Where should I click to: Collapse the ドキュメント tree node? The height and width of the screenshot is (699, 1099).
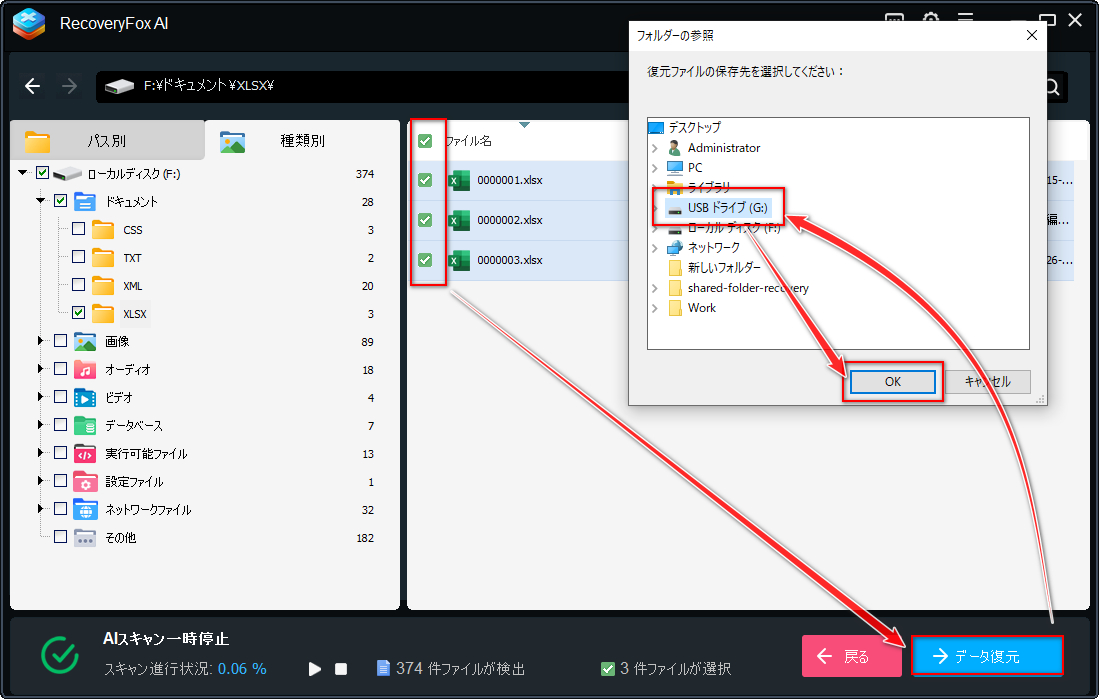pos(41,201)
